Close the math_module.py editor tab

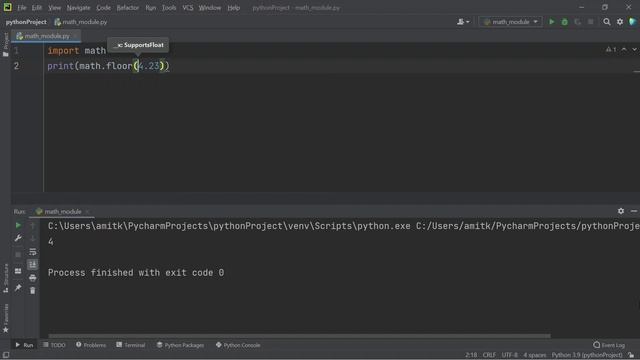pos(76,36)
